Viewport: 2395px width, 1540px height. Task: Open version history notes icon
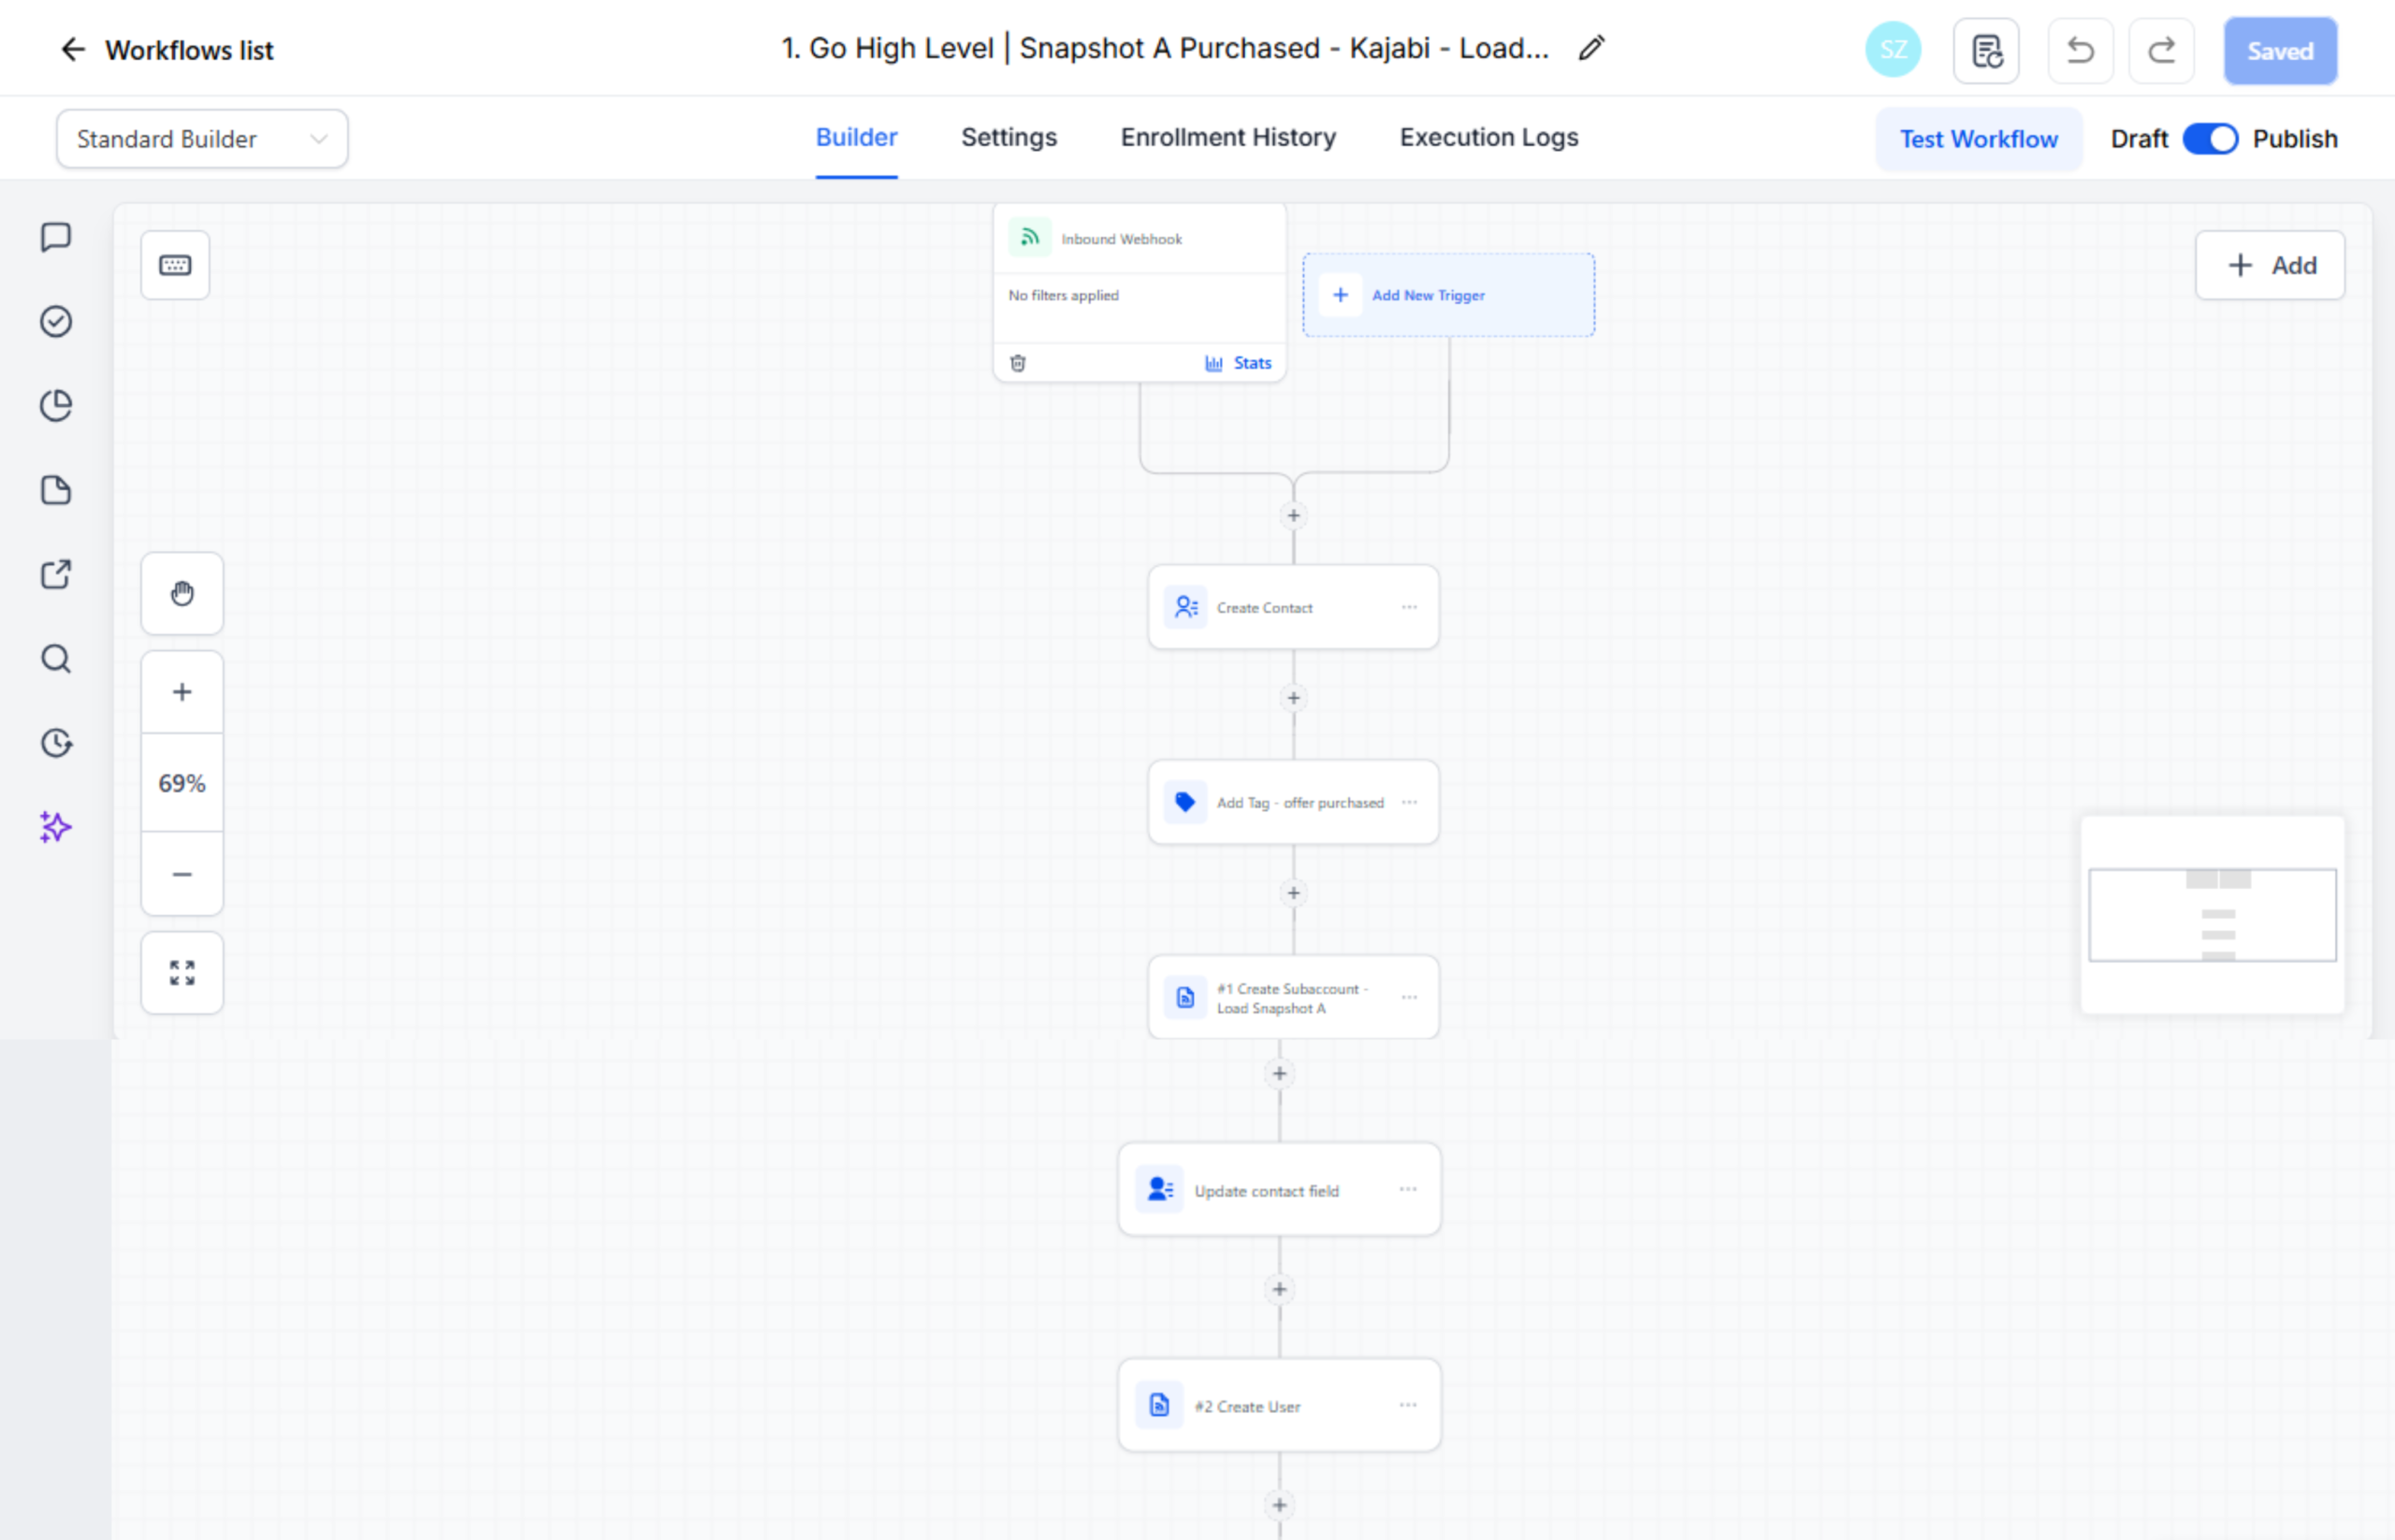coord(1986,50)
